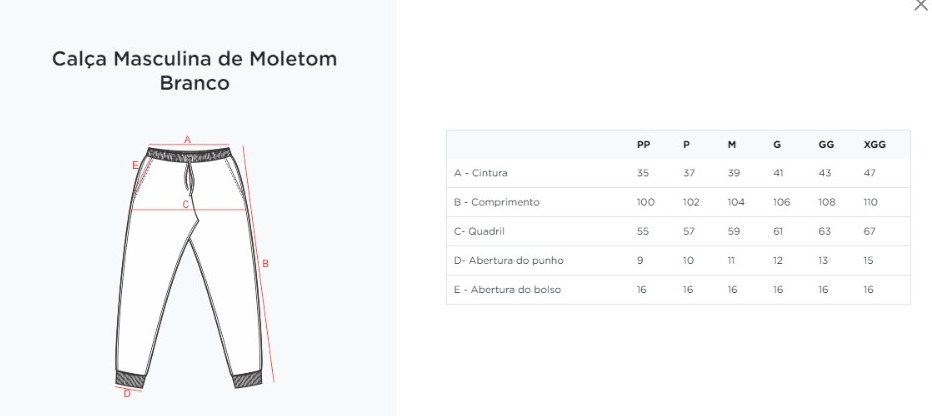Click the "Calça Masculina de Moletom Branco" title
932x416 pixels.
click(194, 71)
